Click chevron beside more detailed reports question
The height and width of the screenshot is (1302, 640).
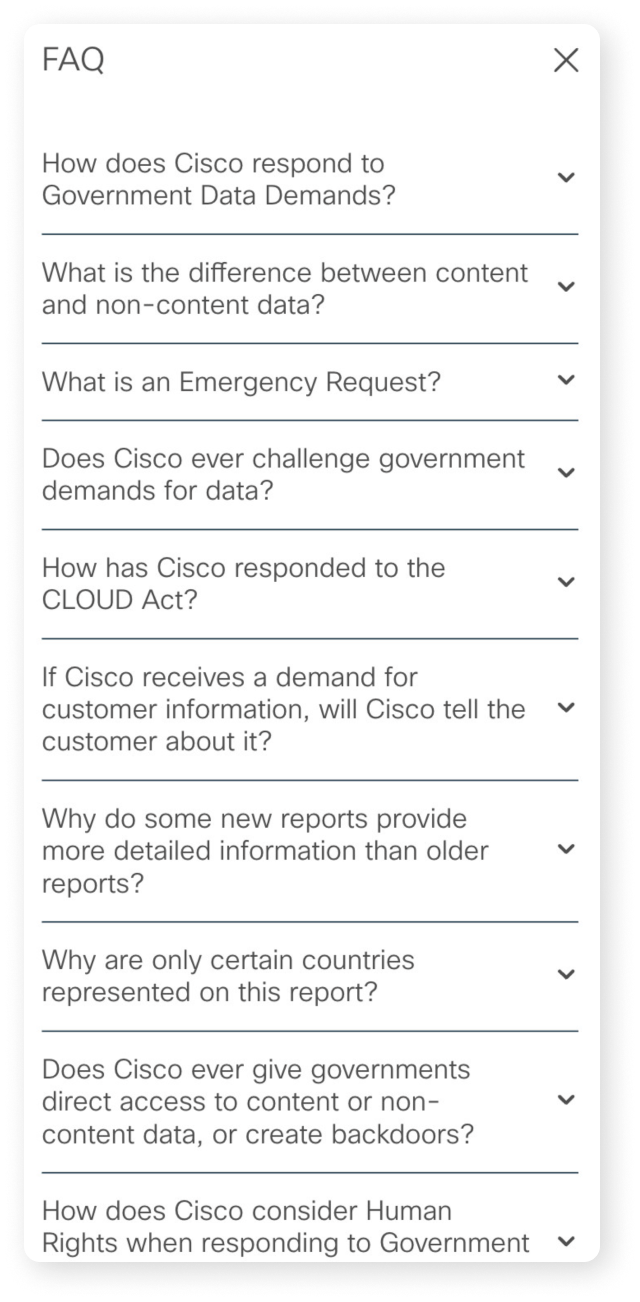pyautogui.click(x=566, y=850)
